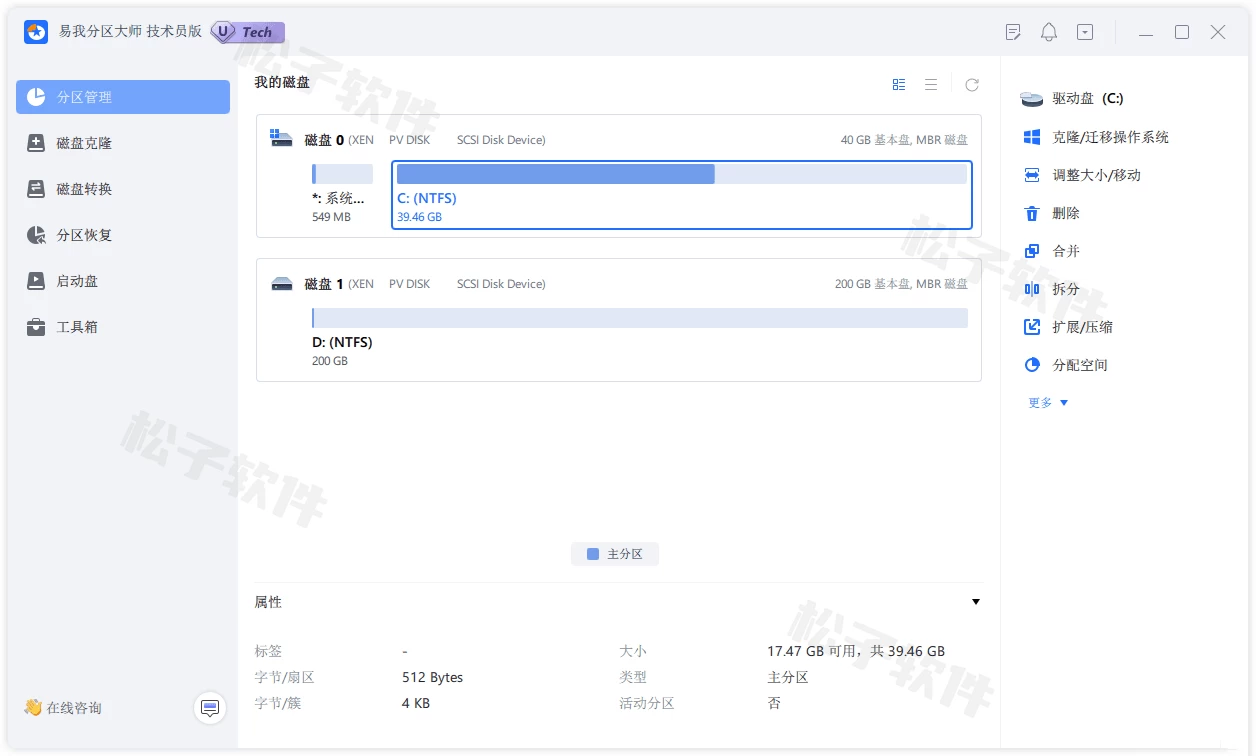
Task: Choose 删除 partition action
Action: coord(1066,213)
